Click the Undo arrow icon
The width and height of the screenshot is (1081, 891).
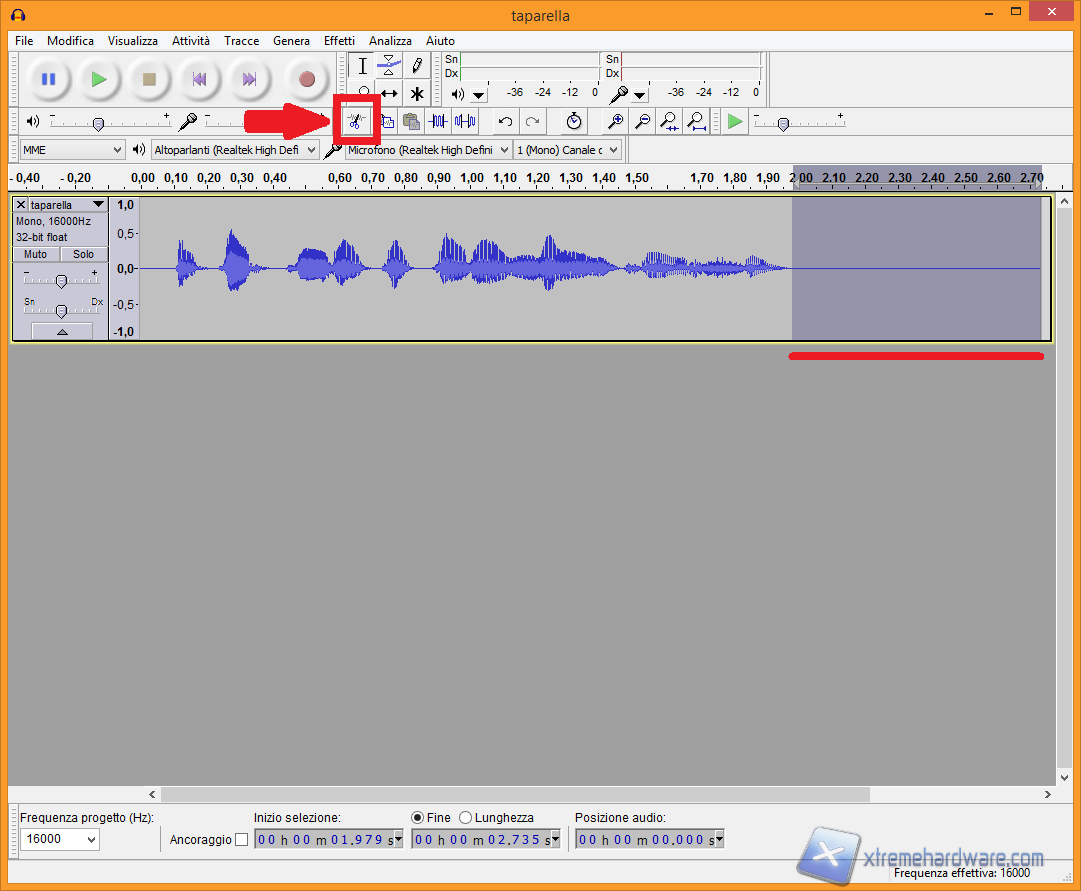pos(506,122)
